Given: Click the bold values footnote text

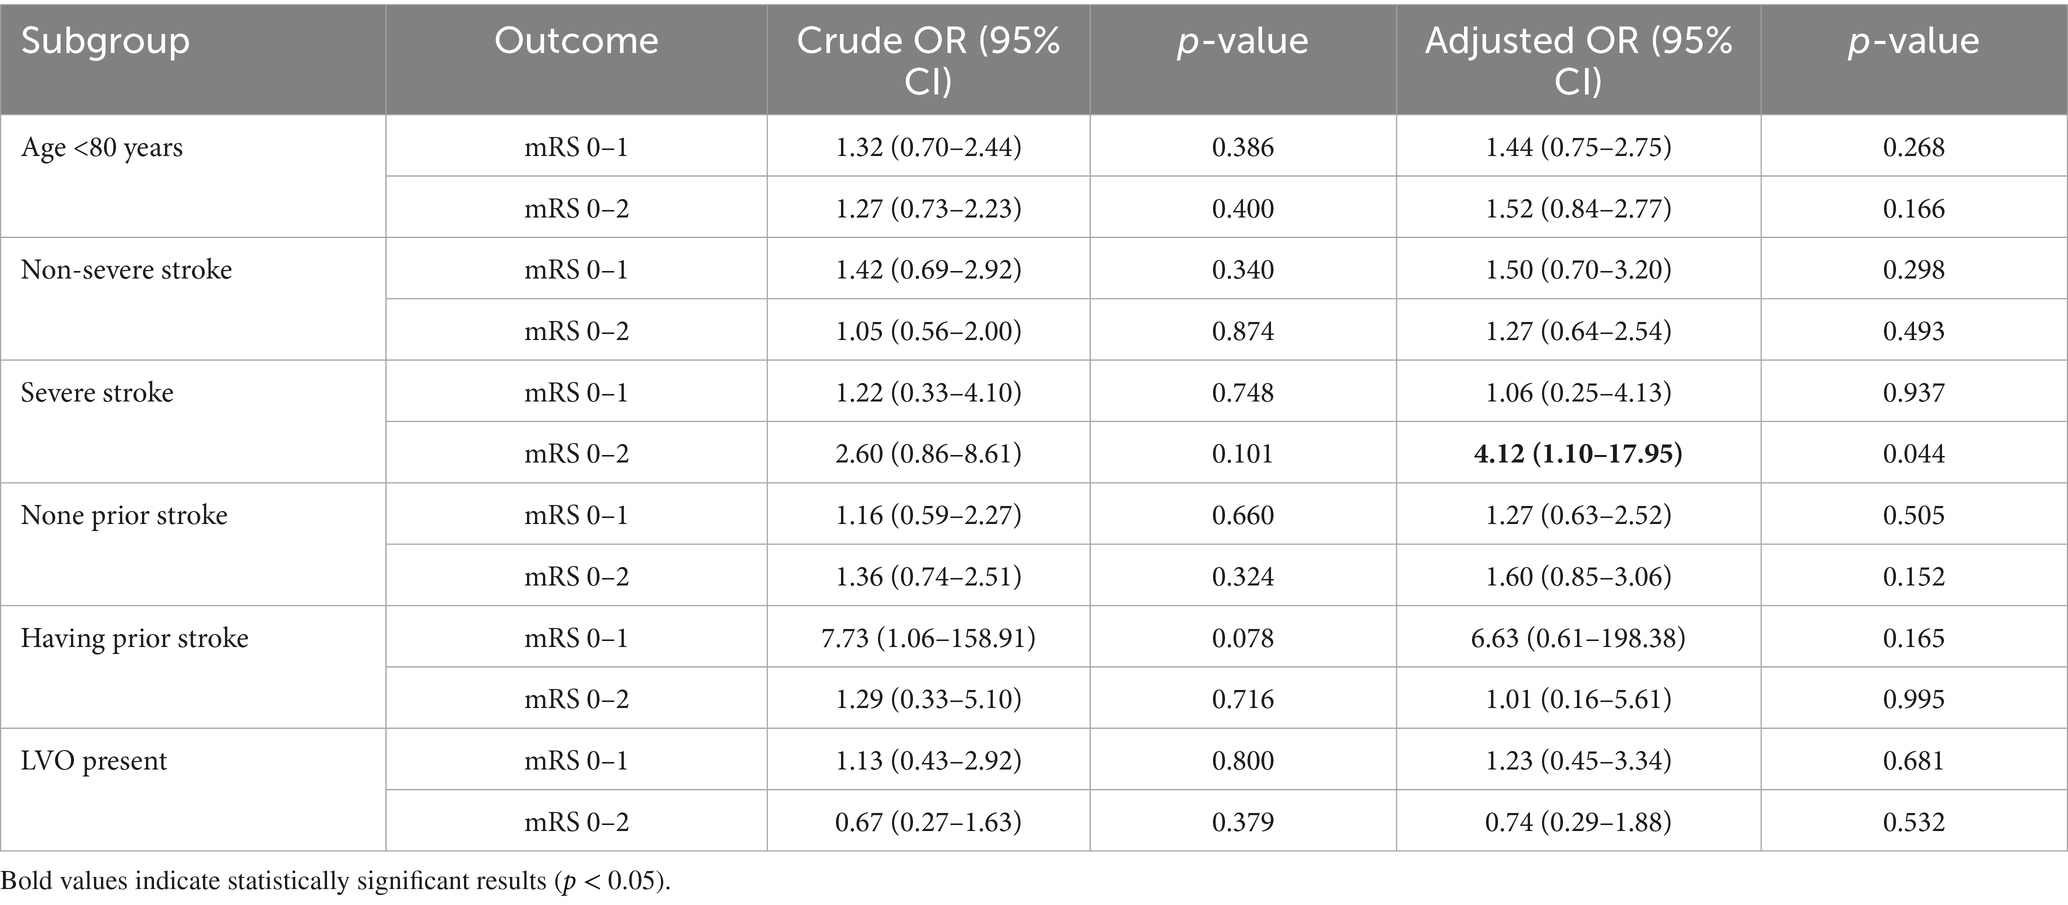Looking at the screenshot, I should click(335, 882).
